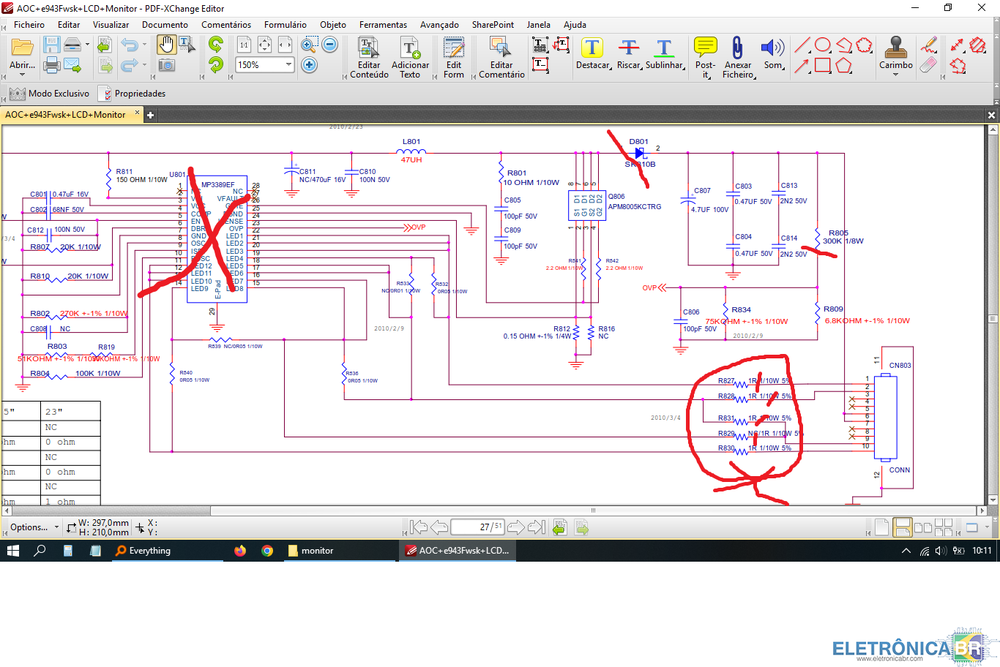This screenshot has width=1000, height=667.
Task: Choose the Post-it sticky note tool
Action: [x=705, y=47]
